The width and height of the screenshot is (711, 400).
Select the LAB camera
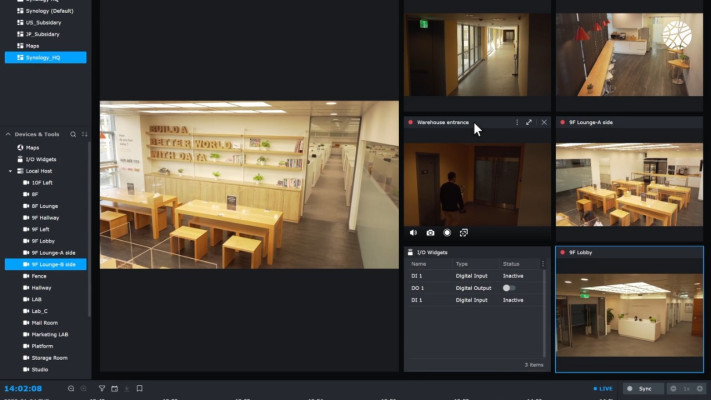tap(45, 299)
